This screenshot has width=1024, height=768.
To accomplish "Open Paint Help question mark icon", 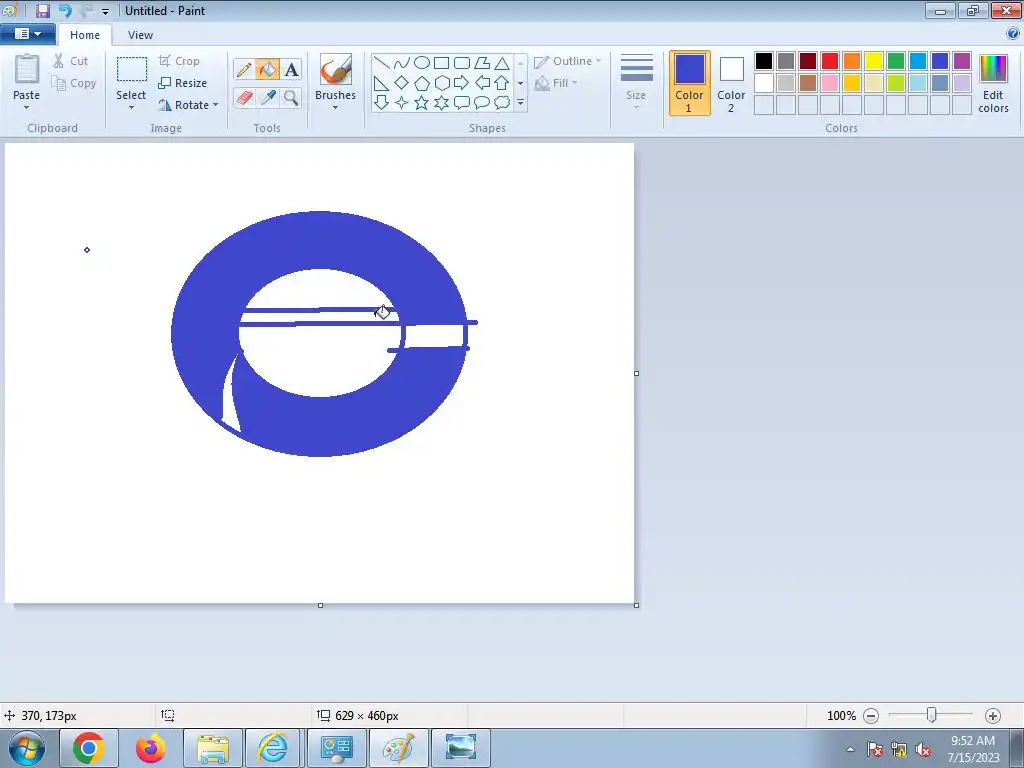I will (1013, 34).
